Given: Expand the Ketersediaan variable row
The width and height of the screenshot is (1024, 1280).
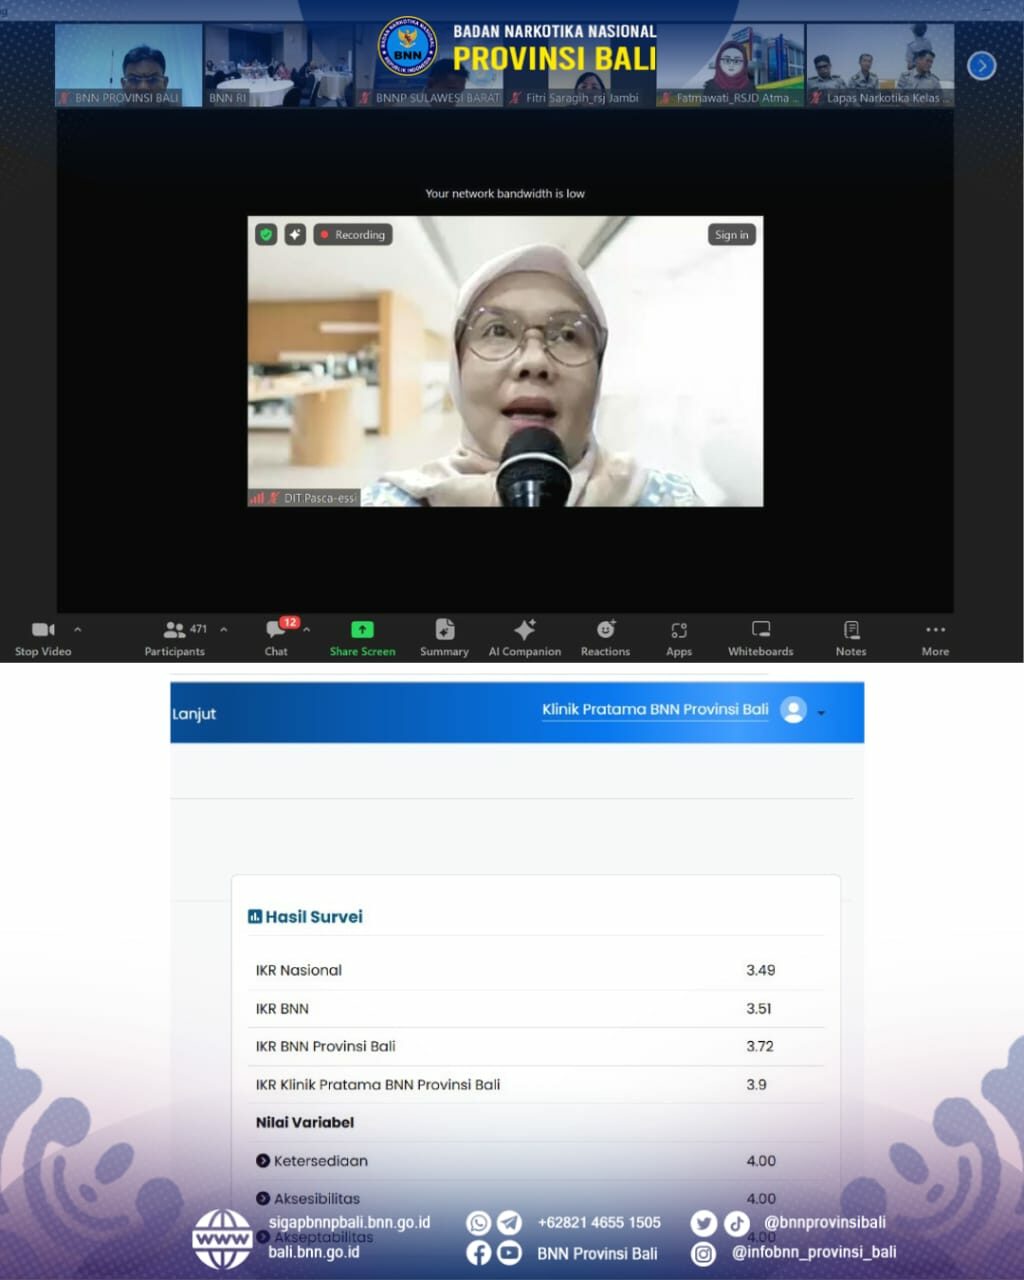Looking at the screenshot, I should 263,1160.
